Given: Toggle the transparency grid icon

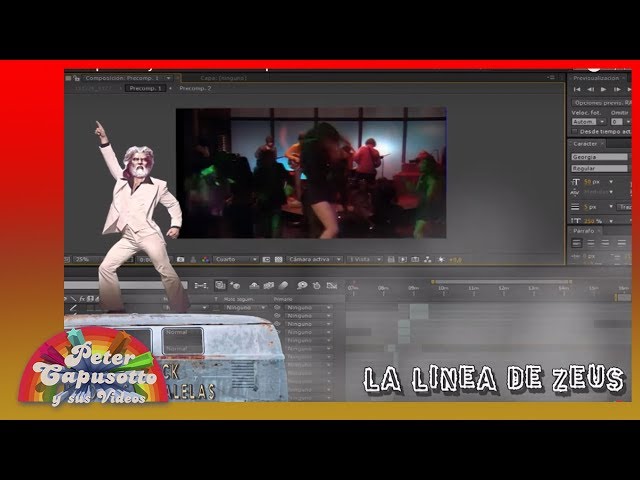Looking at the screenshot, I should (279, 260).
